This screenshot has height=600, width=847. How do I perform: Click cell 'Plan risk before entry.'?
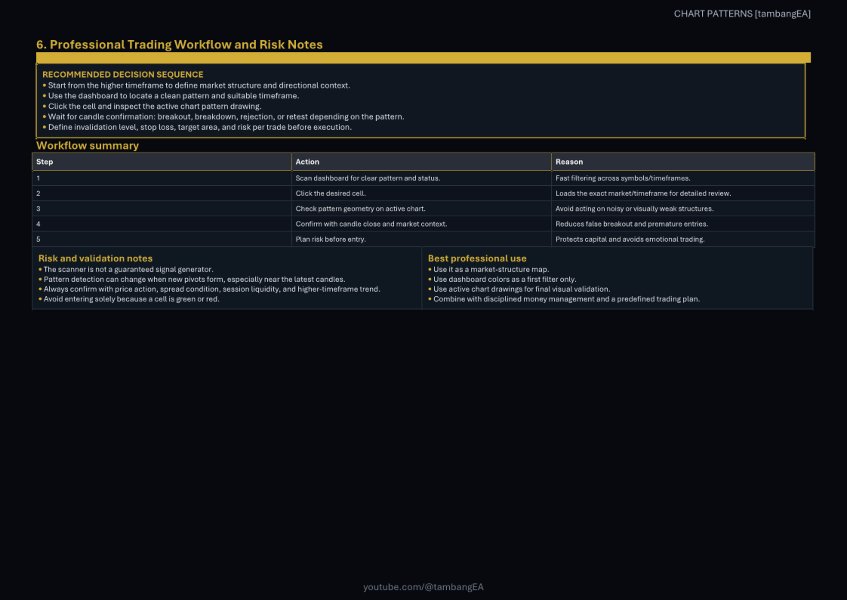[421, 239]
